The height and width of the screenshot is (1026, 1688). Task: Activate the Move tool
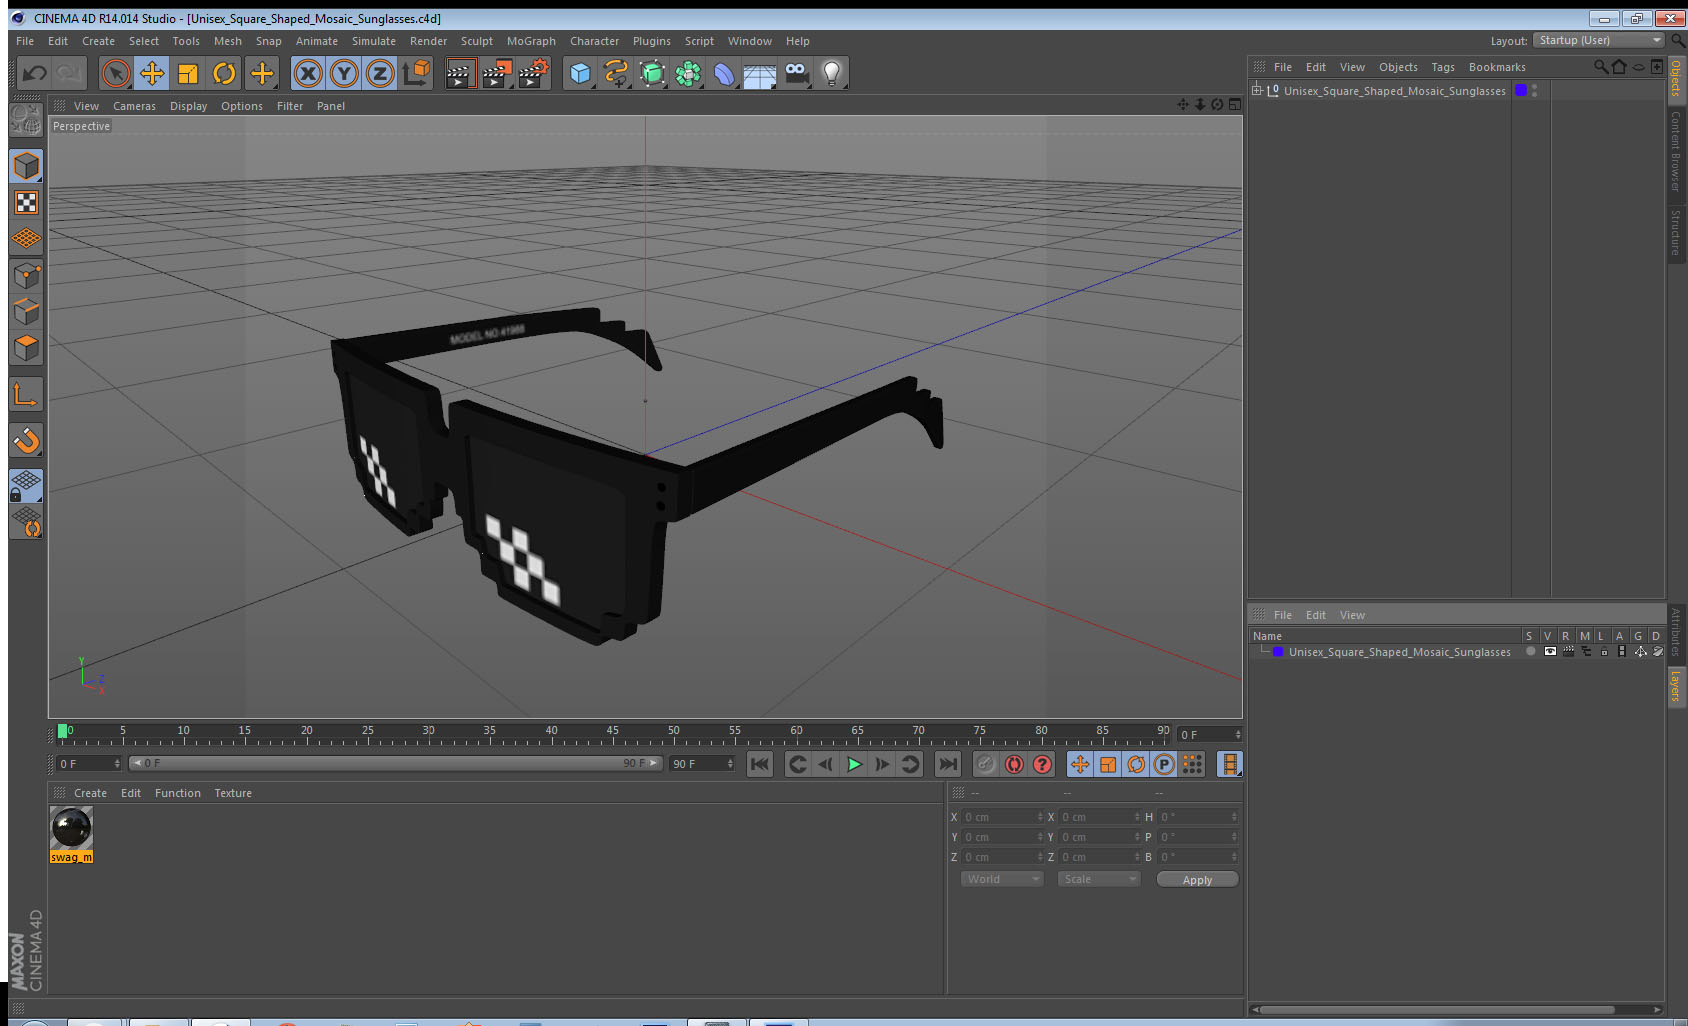pyautogui.click(x=152, y=73)
